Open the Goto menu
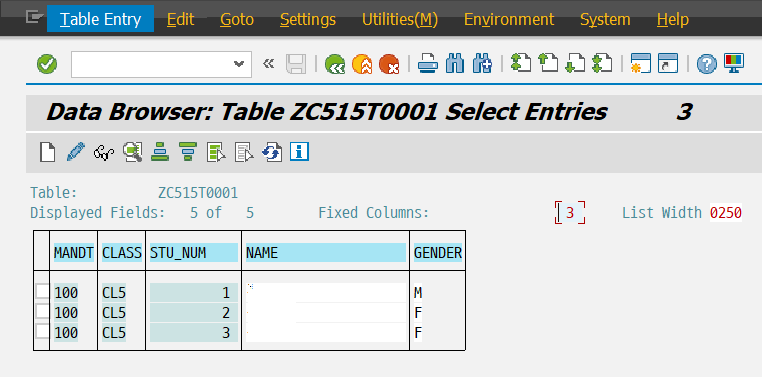 pos(237,19)
